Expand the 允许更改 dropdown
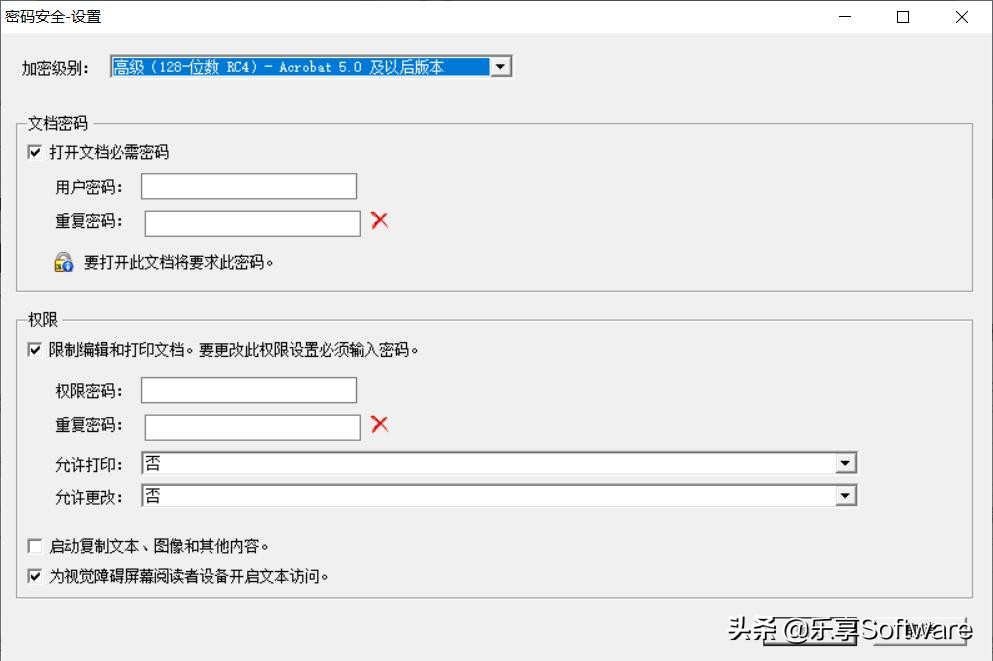The height and width of the screenshot is (661, 993). click(499, 496)
